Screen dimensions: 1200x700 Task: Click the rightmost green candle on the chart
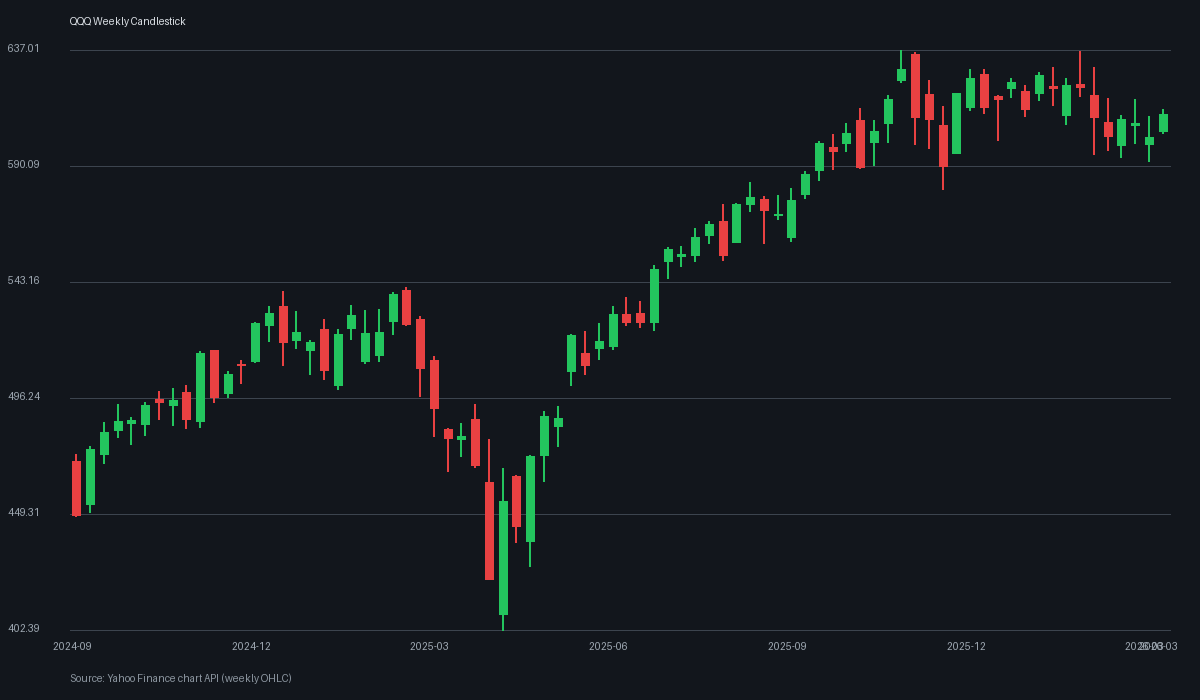(1163, 123)
